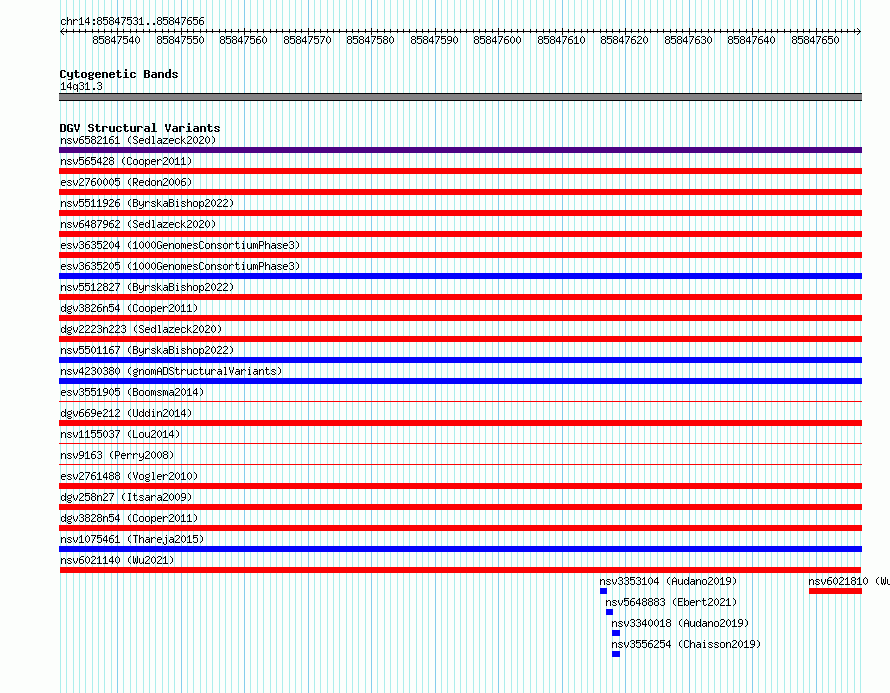The width and height of the screenshot is (890, 693).
Task: Click the dgv669e212 (Uddin2014) variant label
Action: [x=126, y=413]
